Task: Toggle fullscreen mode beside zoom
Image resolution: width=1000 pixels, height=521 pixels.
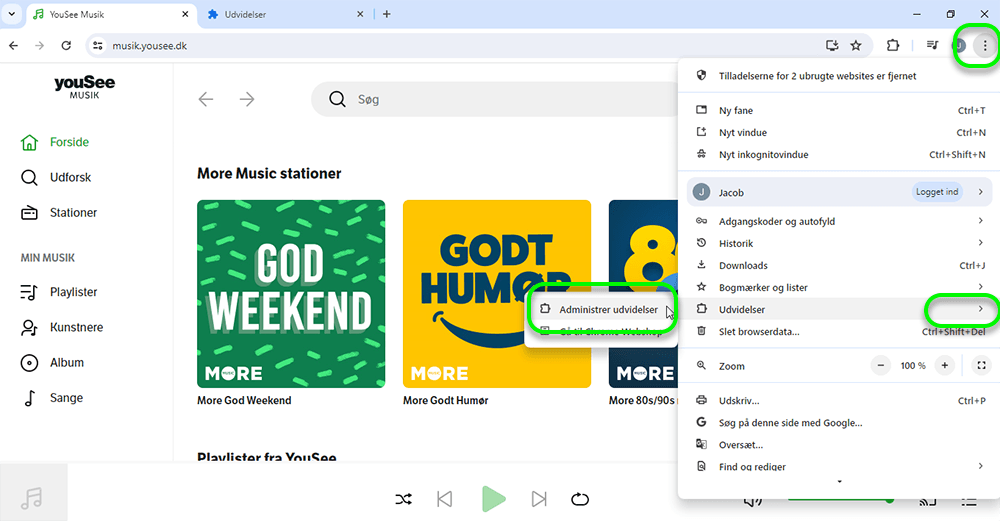Action: [x=981, y=366]
